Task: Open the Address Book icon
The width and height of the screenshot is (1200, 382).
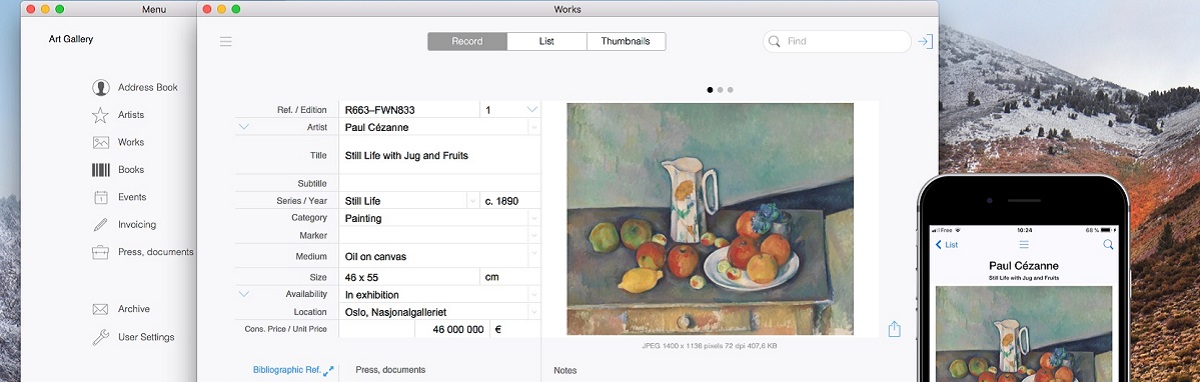Action: 100,88
